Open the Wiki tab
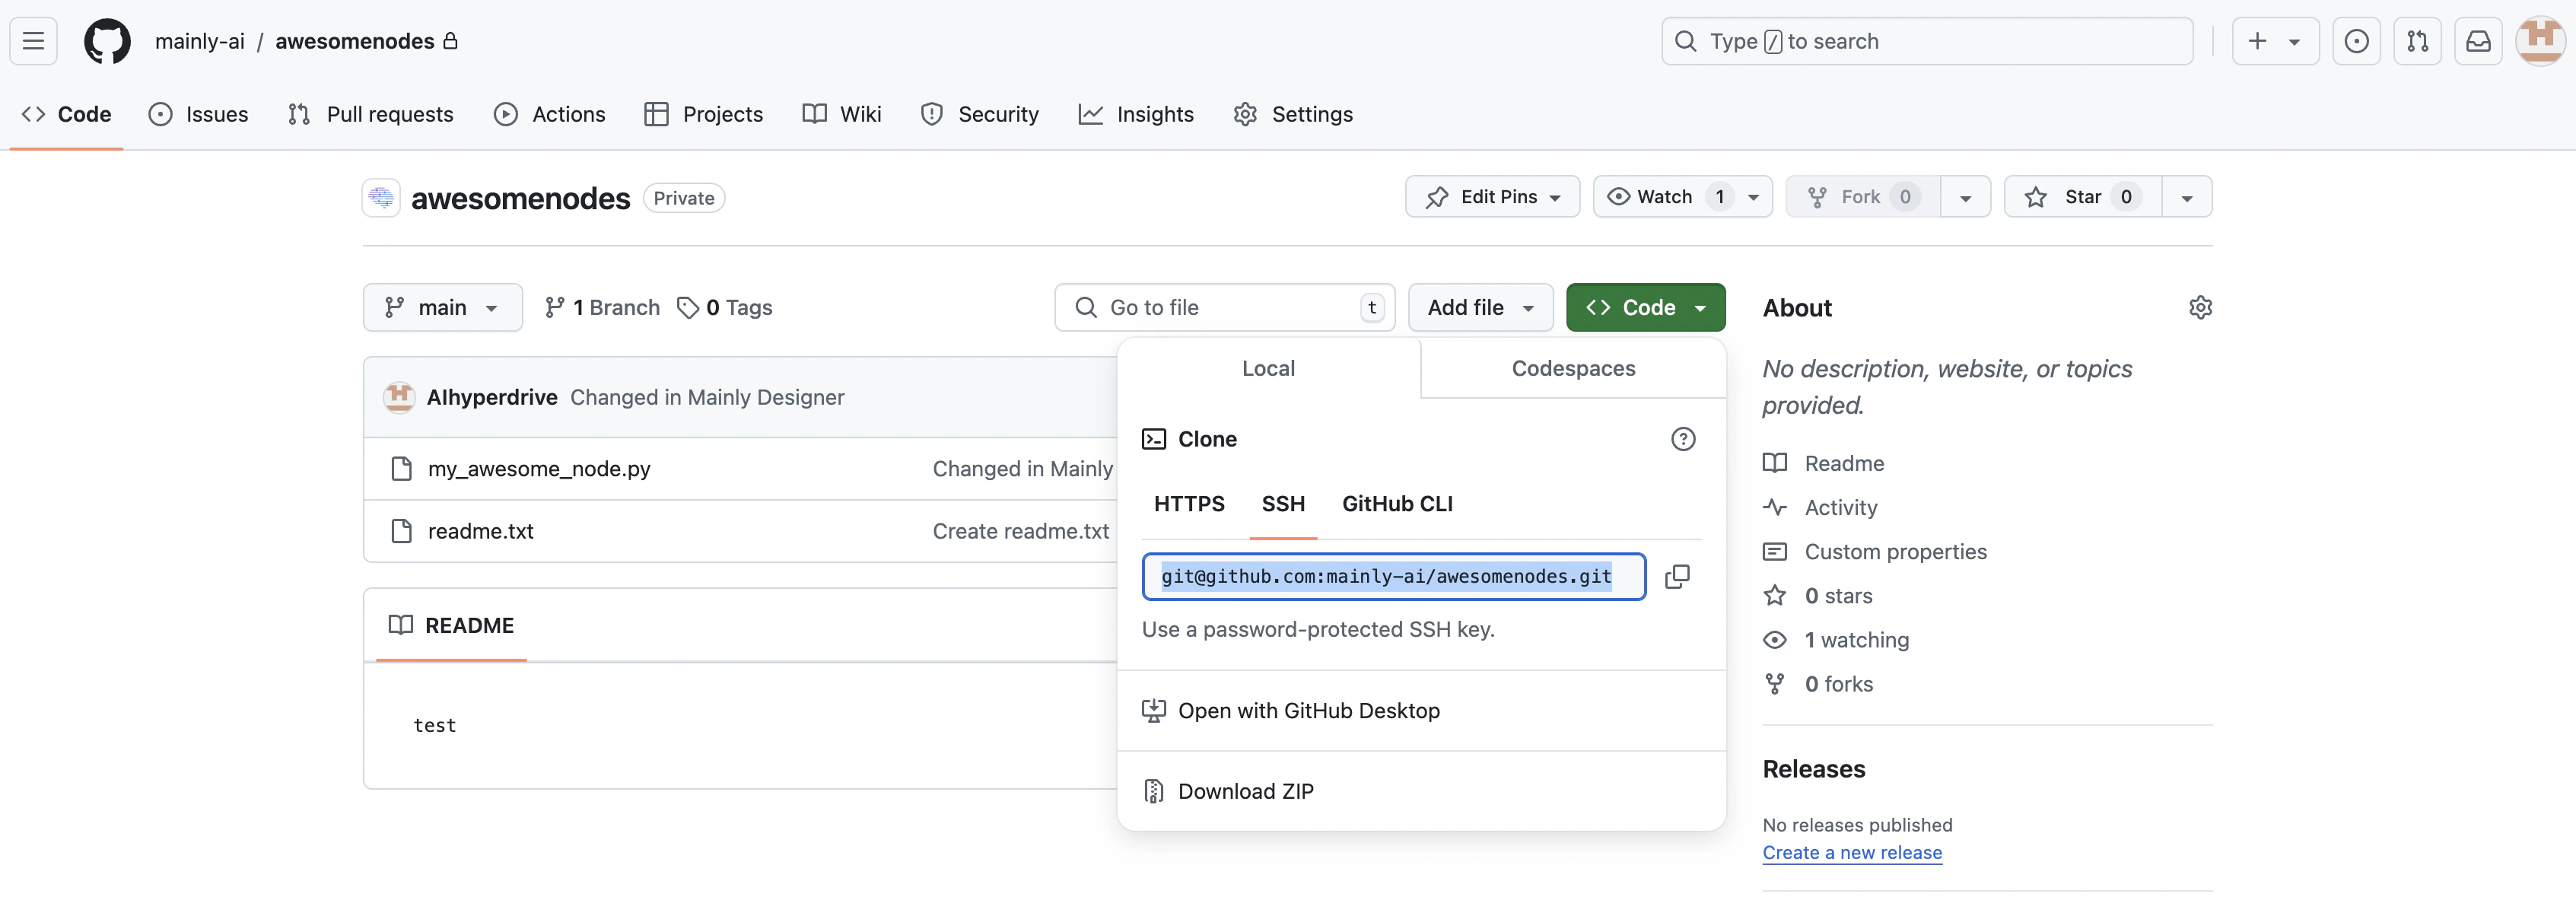The image size is (2576, 916). coord(841,114)
